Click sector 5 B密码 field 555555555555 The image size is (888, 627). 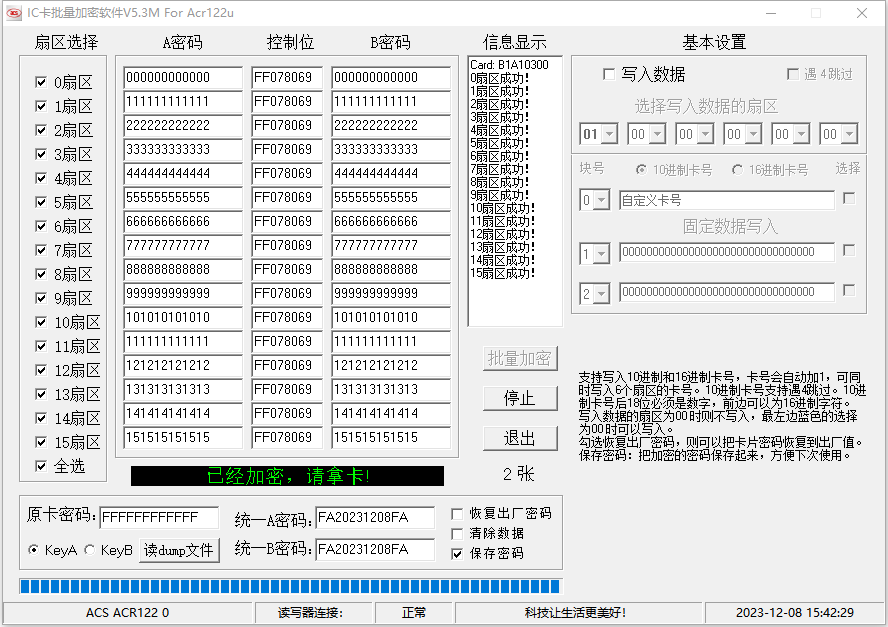391,198
